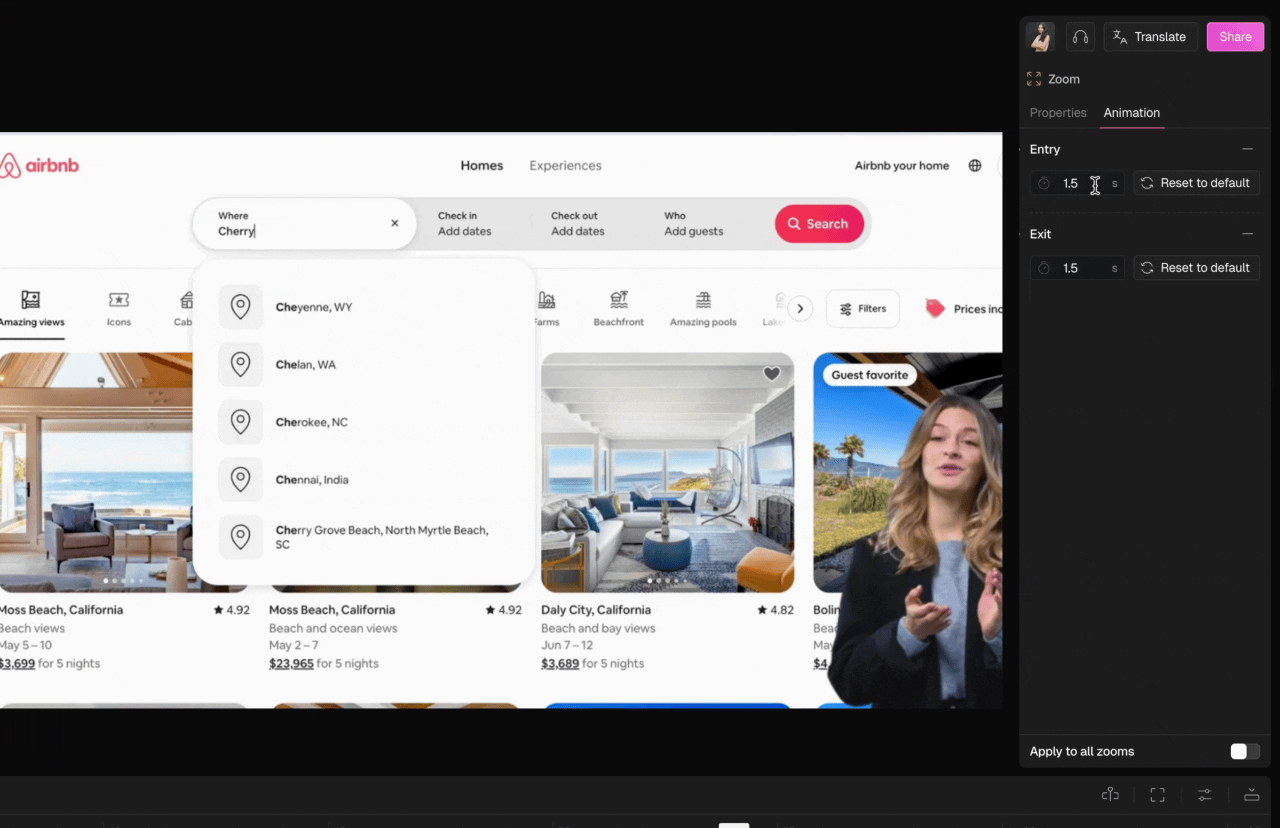Click the $23,965 for 5 nights price
1280x828 pixels.
coord(324,664)
